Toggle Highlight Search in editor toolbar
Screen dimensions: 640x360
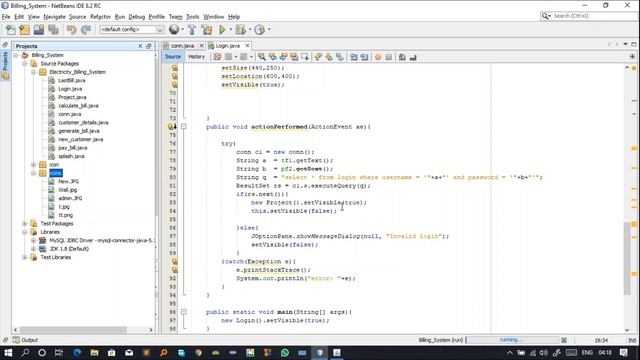click(293, 57)
